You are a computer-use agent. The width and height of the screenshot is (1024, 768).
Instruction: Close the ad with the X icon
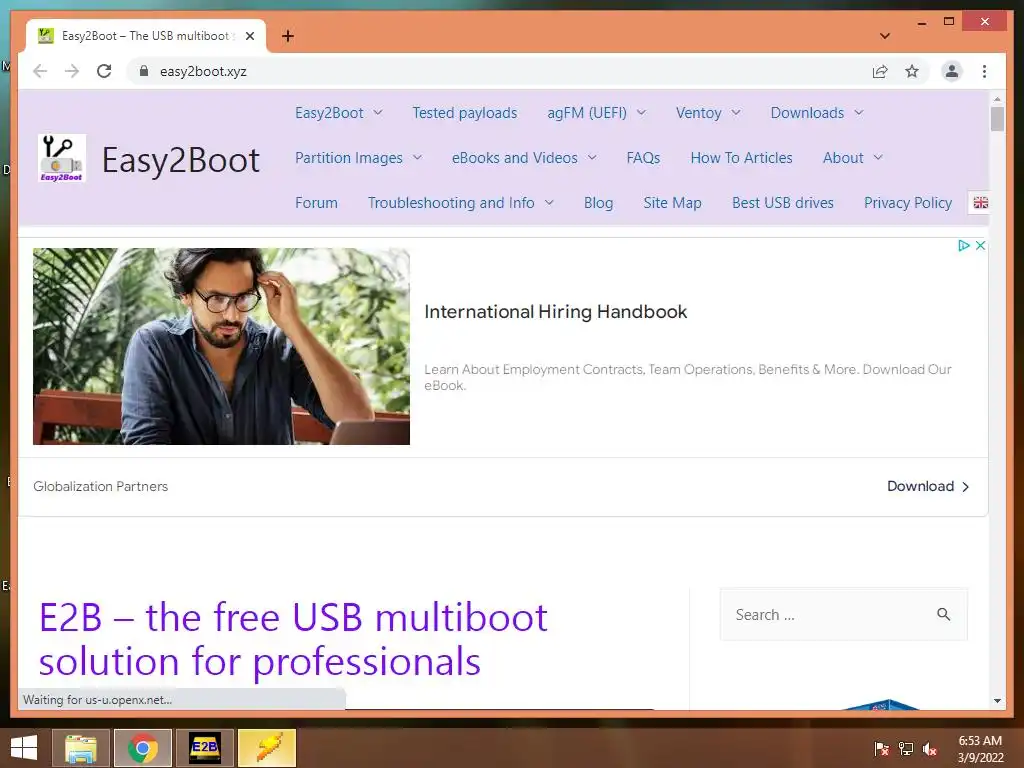[980, 246]
